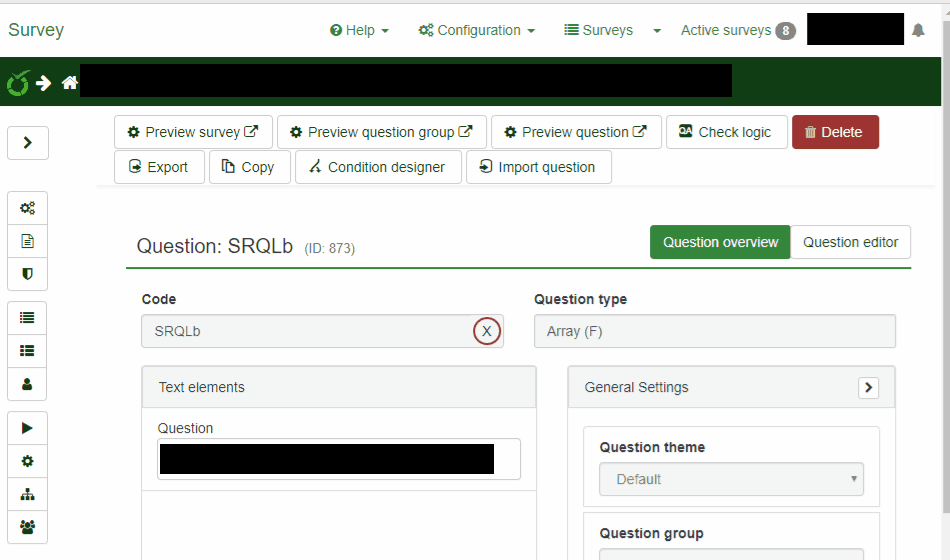Open the Help menu
This screenshot has width=950, height=560.
(359, 31)
